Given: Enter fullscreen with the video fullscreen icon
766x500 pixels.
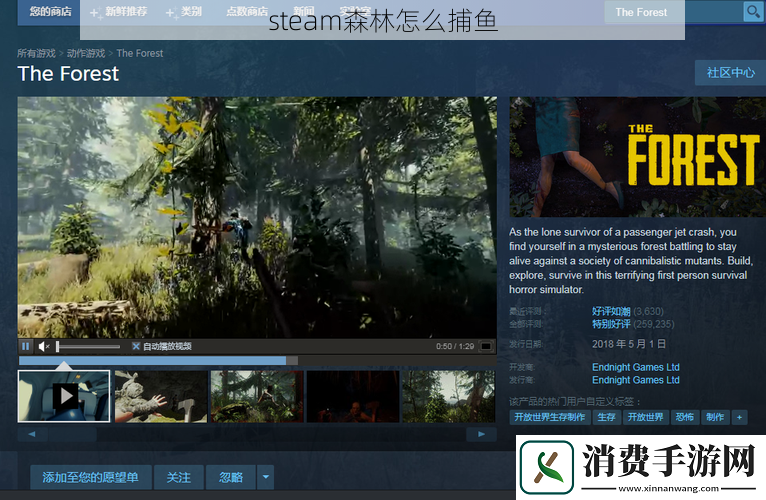Looking at the screenshot, I should tap(486, 347).
